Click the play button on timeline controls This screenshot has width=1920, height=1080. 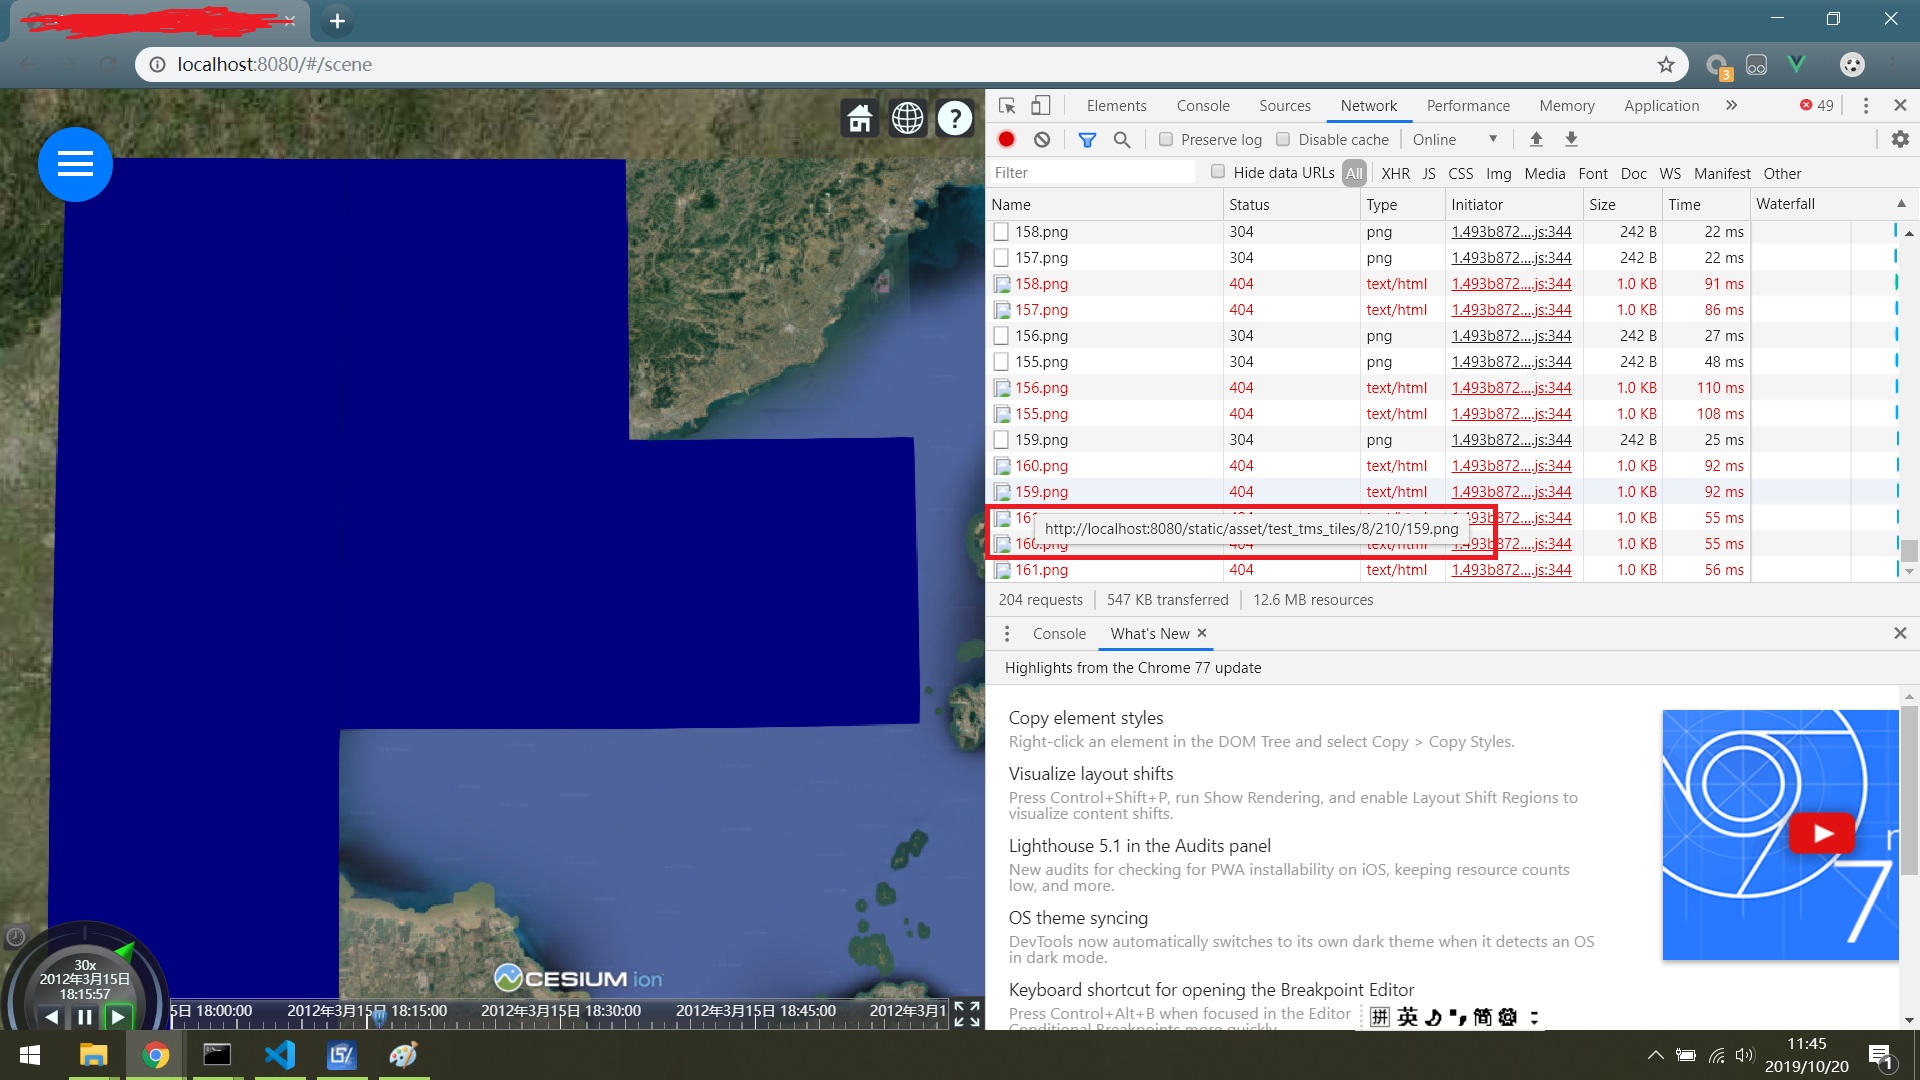pos(117,1015)
